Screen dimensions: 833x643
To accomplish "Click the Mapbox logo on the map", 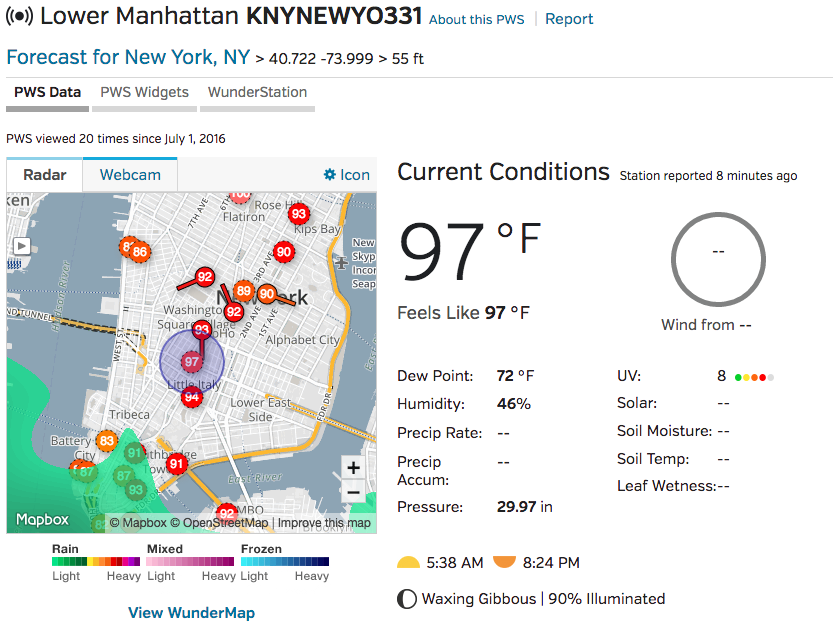I will 41,520.
